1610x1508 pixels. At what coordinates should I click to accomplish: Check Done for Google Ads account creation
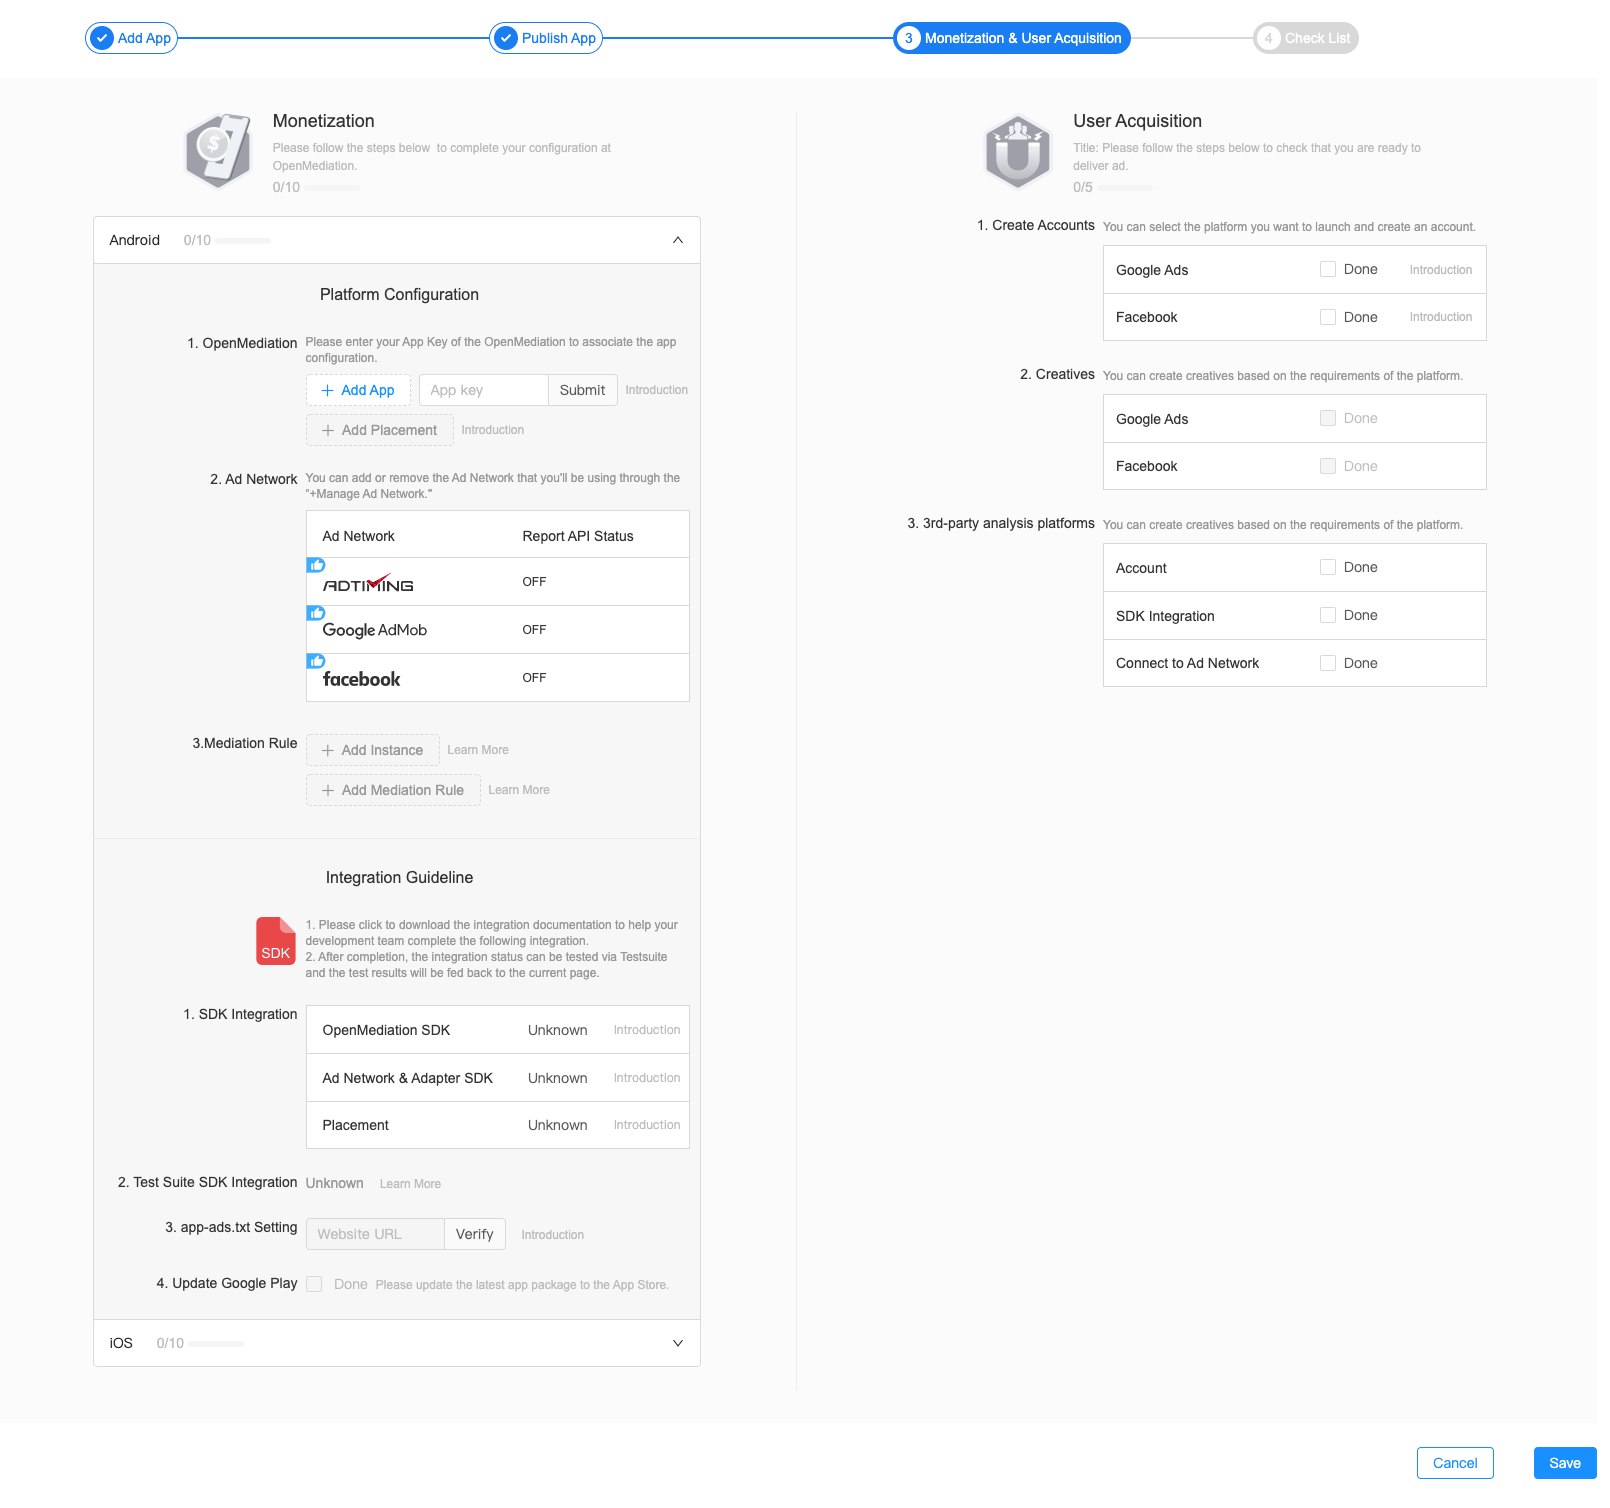1328,269
